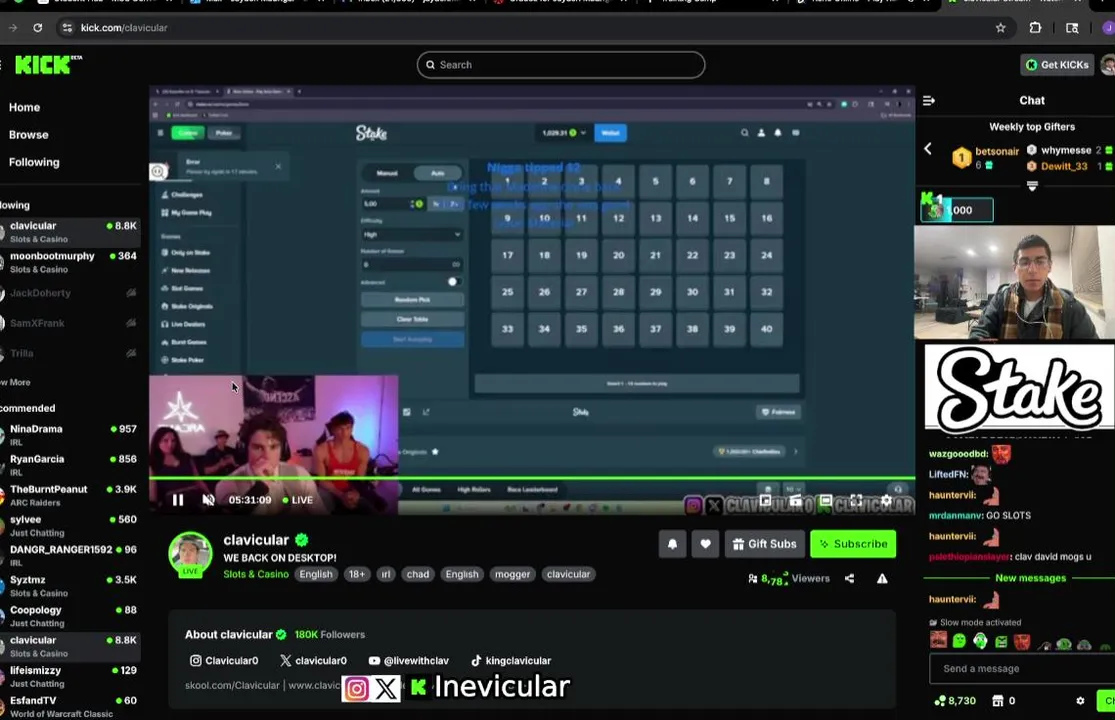1115x720 pixels.
Task: Open the Clavicular0 Instagram link
Action: point(224,660)
